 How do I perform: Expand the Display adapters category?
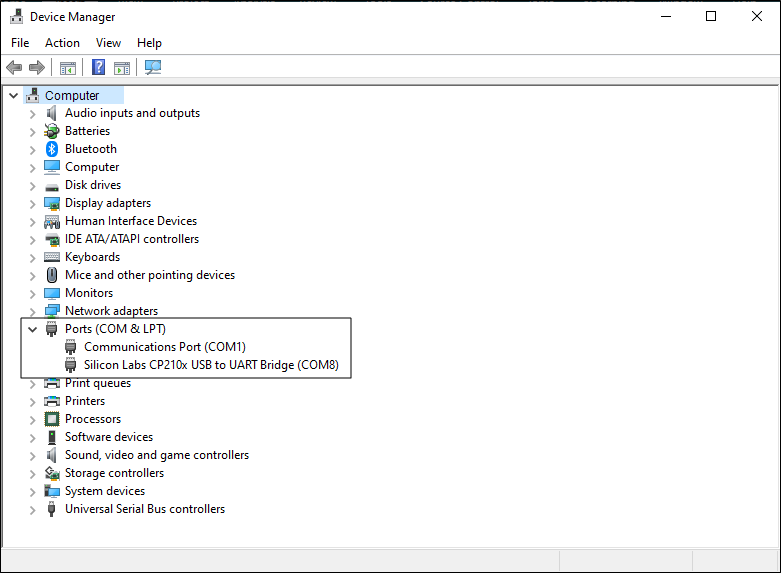click(x=33, y=204)
